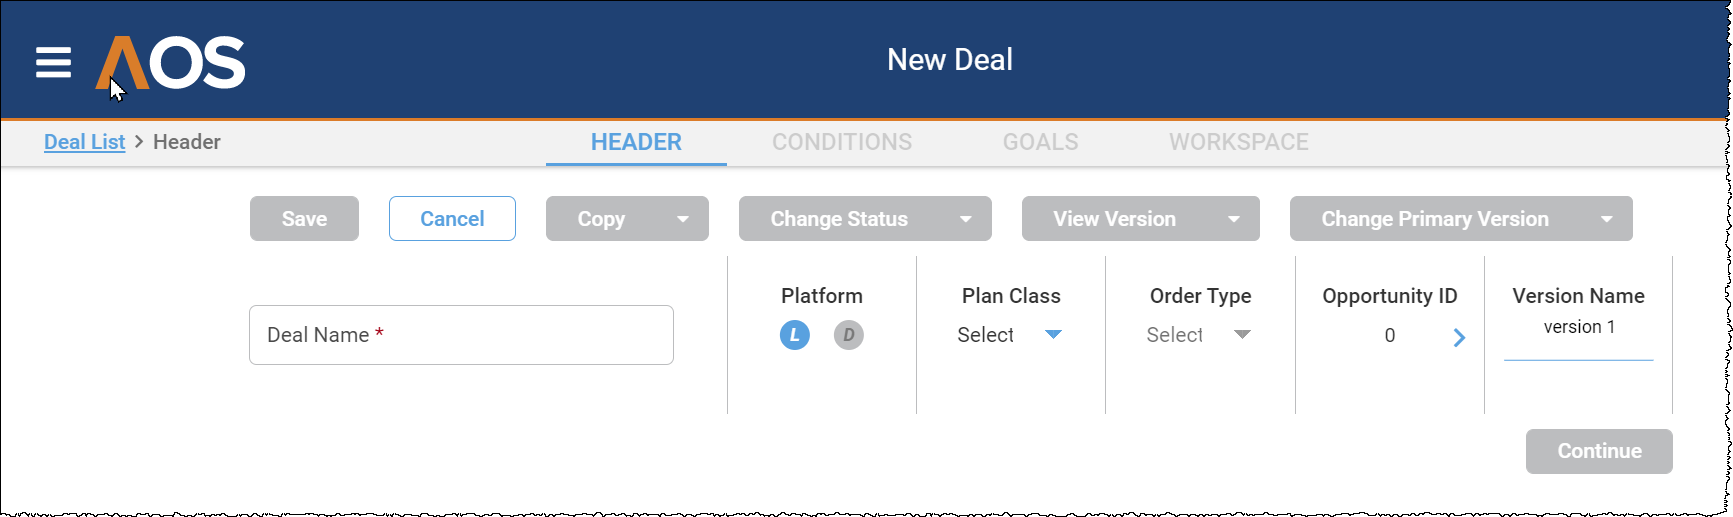Screen dimensions: 1733x517
Task: Switch to the CONDITIONS tab
Action: [842, 142]
